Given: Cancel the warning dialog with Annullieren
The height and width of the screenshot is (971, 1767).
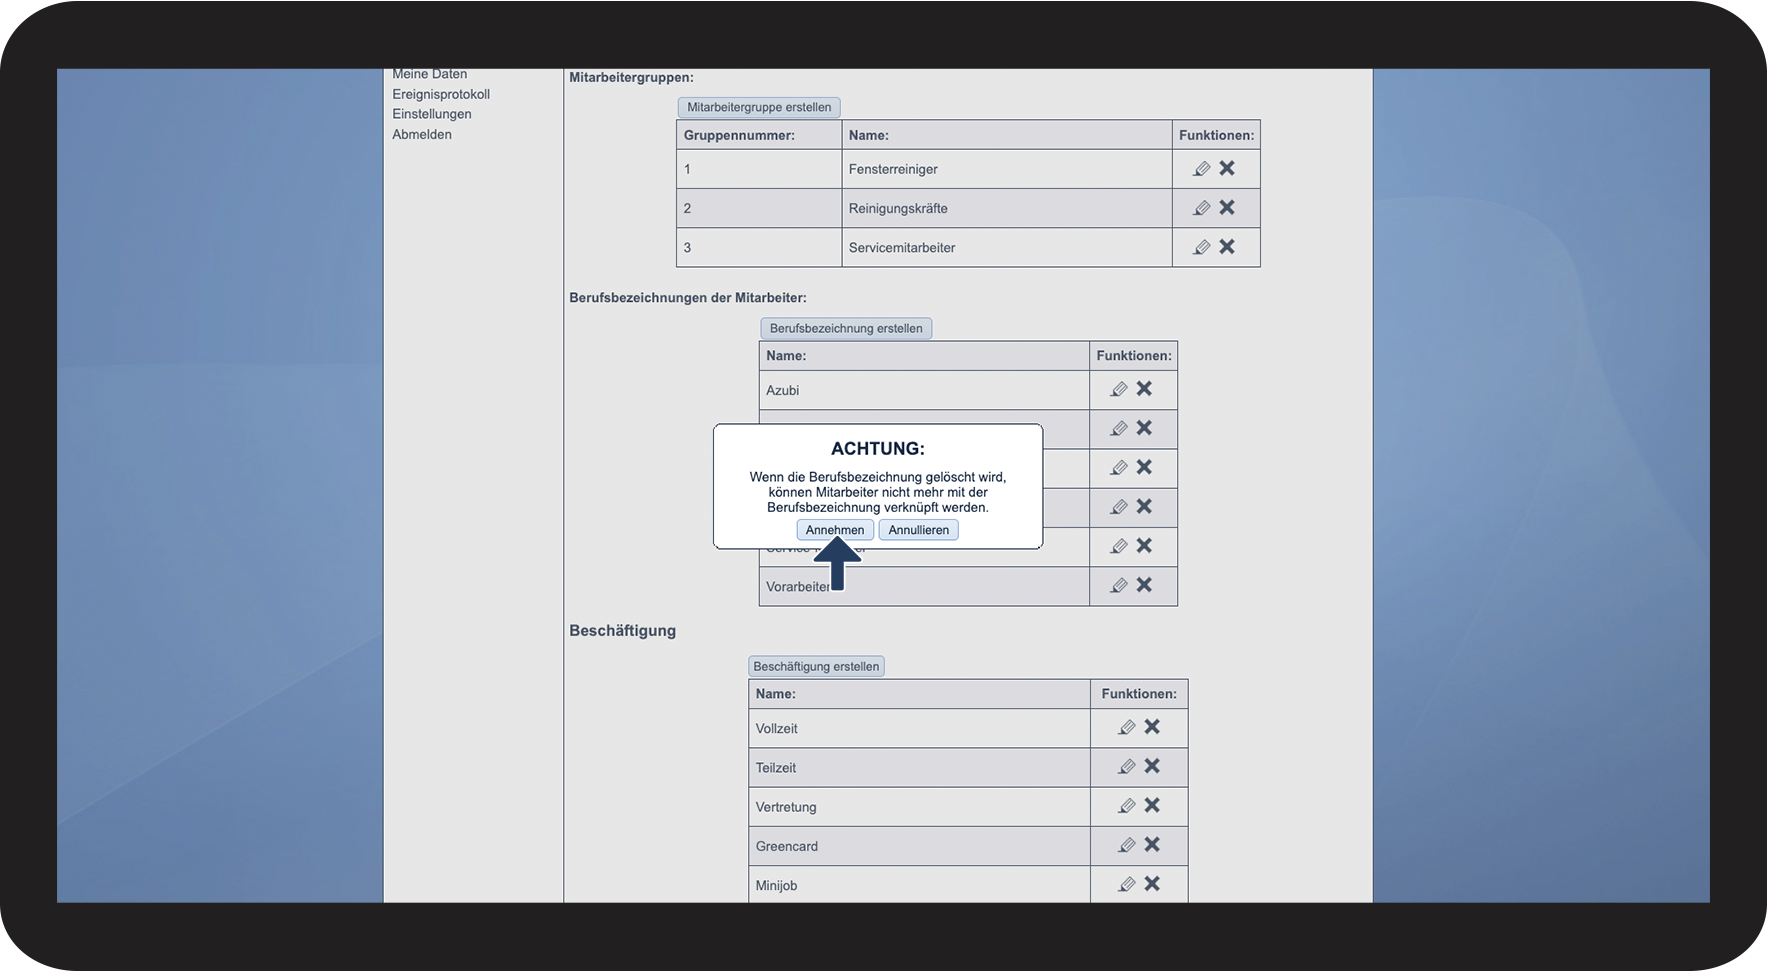Looking at the screenshot, I should pos(919,530).
